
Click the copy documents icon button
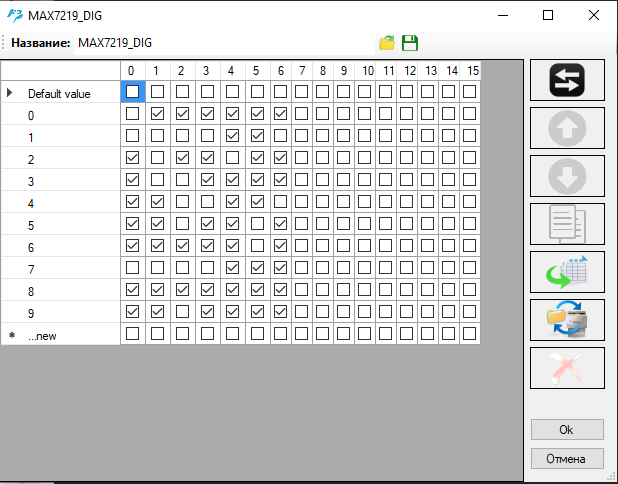[x=567, y=224]
